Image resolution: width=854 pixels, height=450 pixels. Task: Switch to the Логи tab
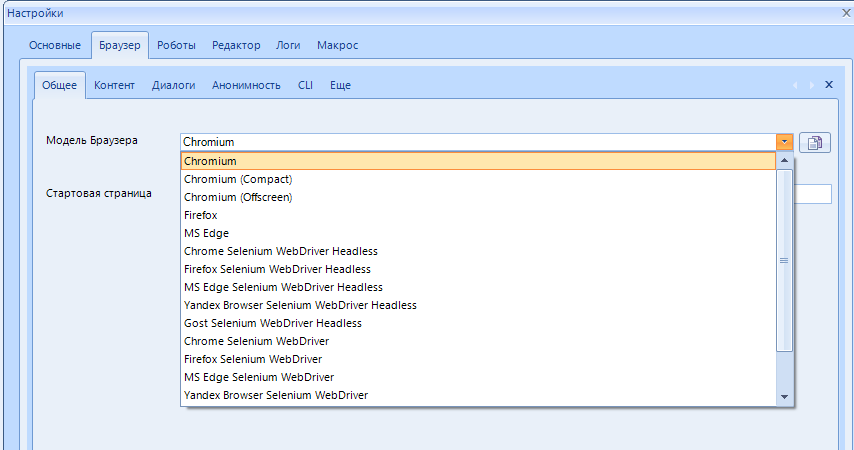click(x=288, y=45)
